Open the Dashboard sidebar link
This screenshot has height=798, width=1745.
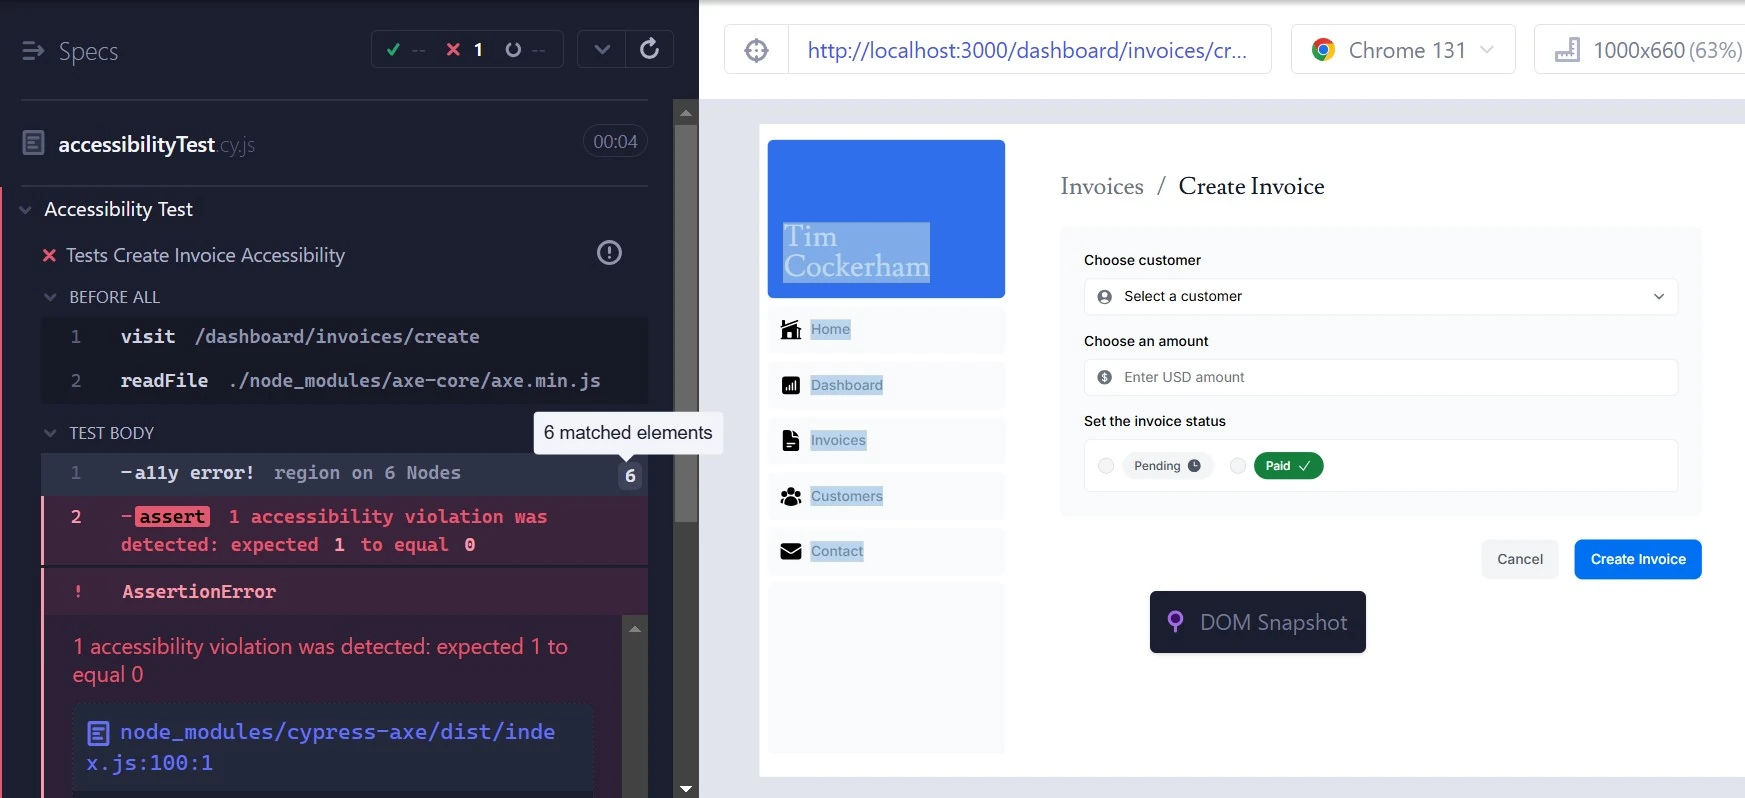(x=846, y=386)
